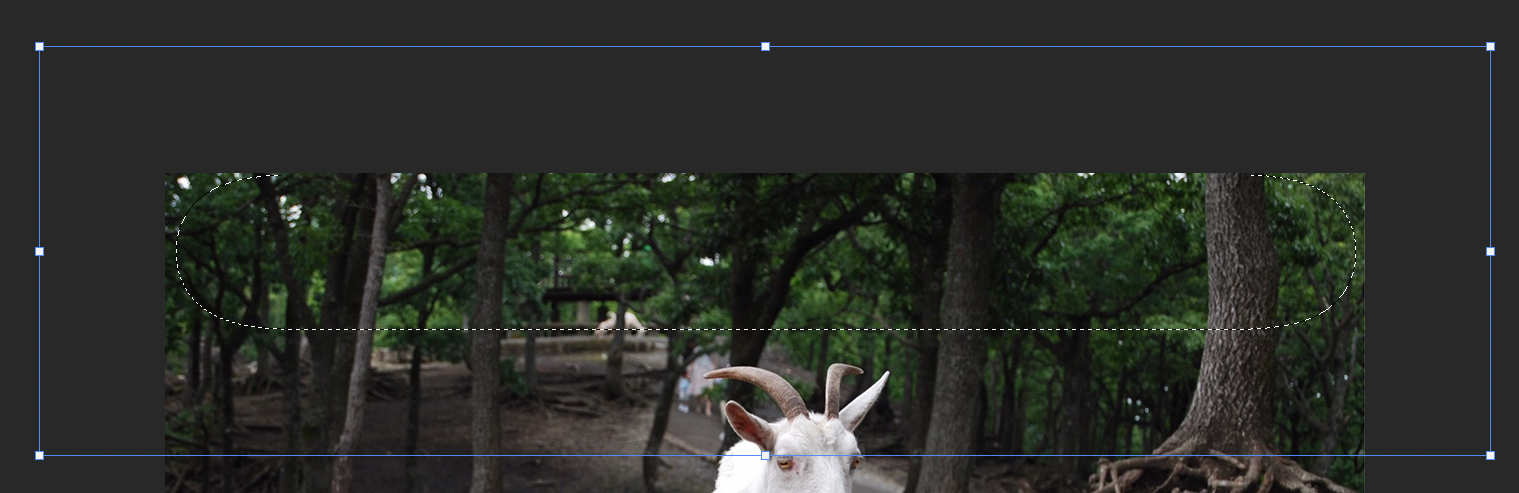Click the middle-right transform handle
Viewport: 1519px width, 493px height.
1490,251
